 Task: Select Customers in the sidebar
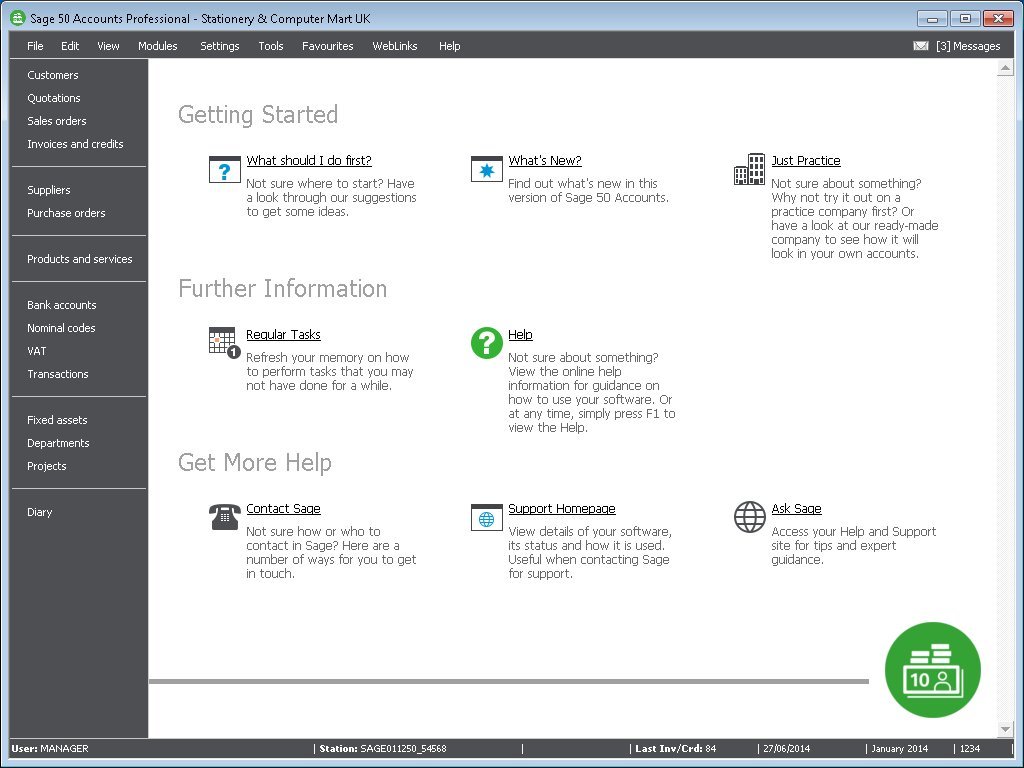(x=53, y=75)
